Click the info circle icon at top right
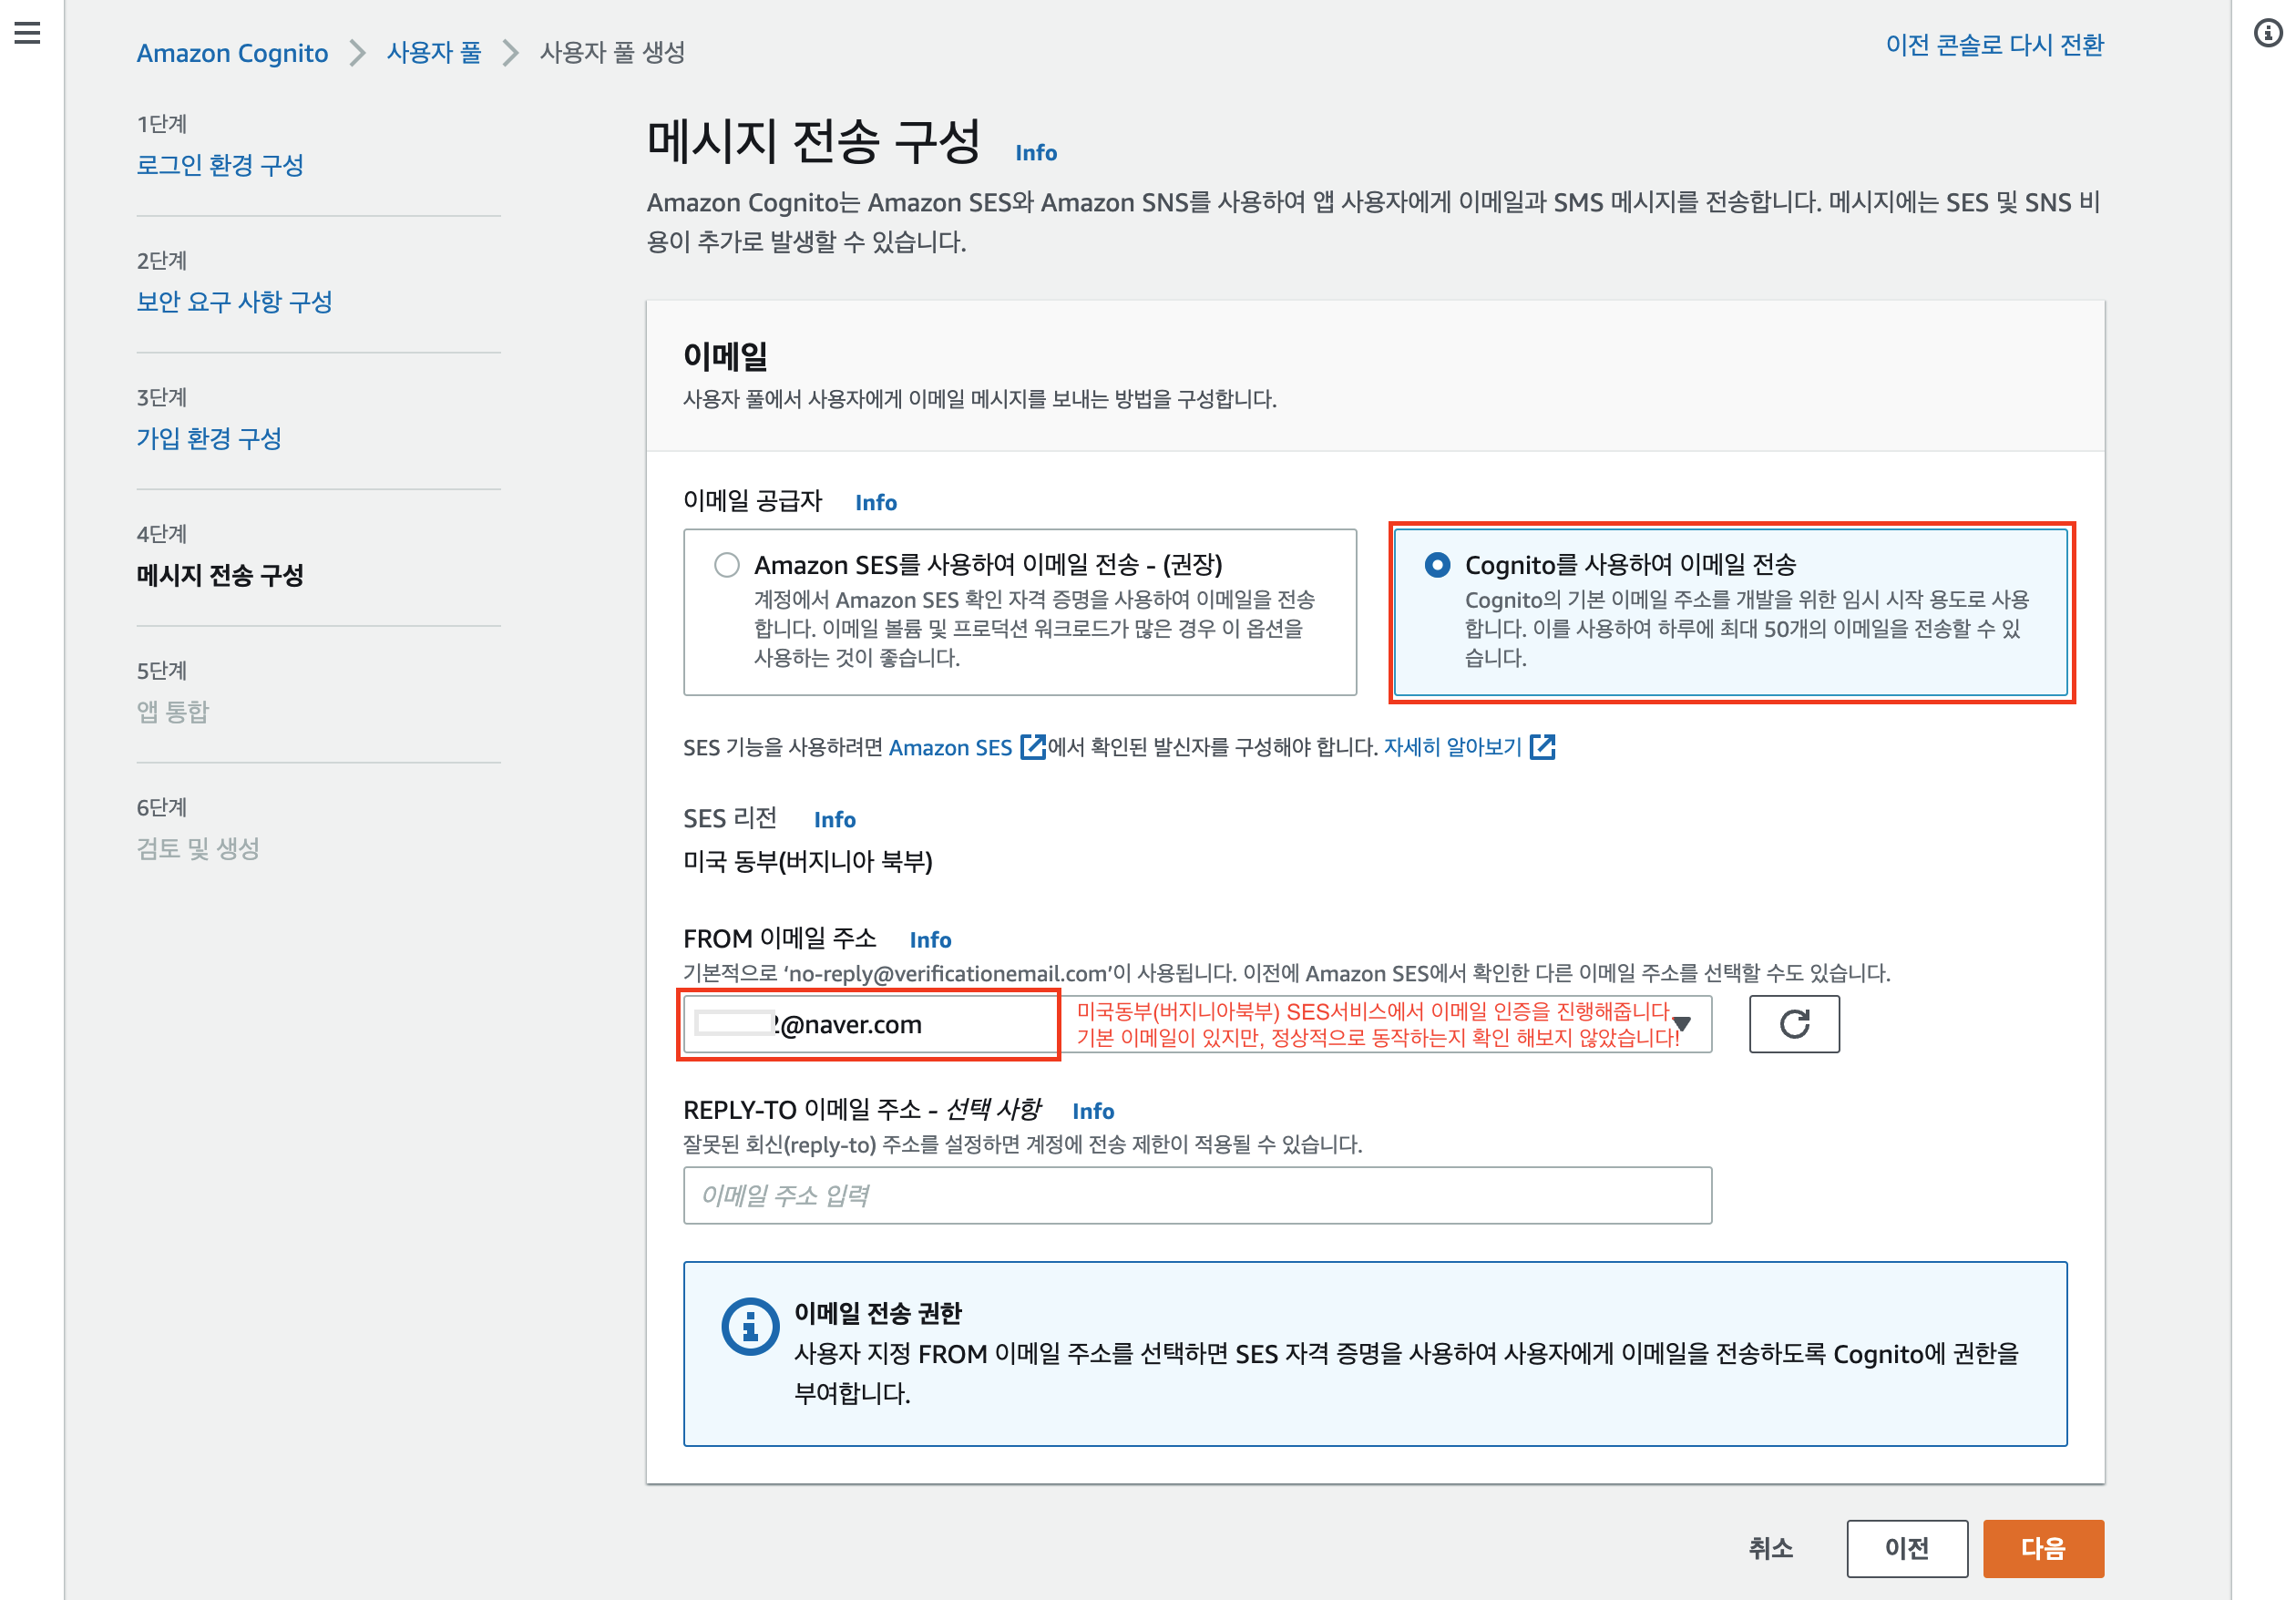This screenshot has height=1600, width=2296. point(2268,33)
